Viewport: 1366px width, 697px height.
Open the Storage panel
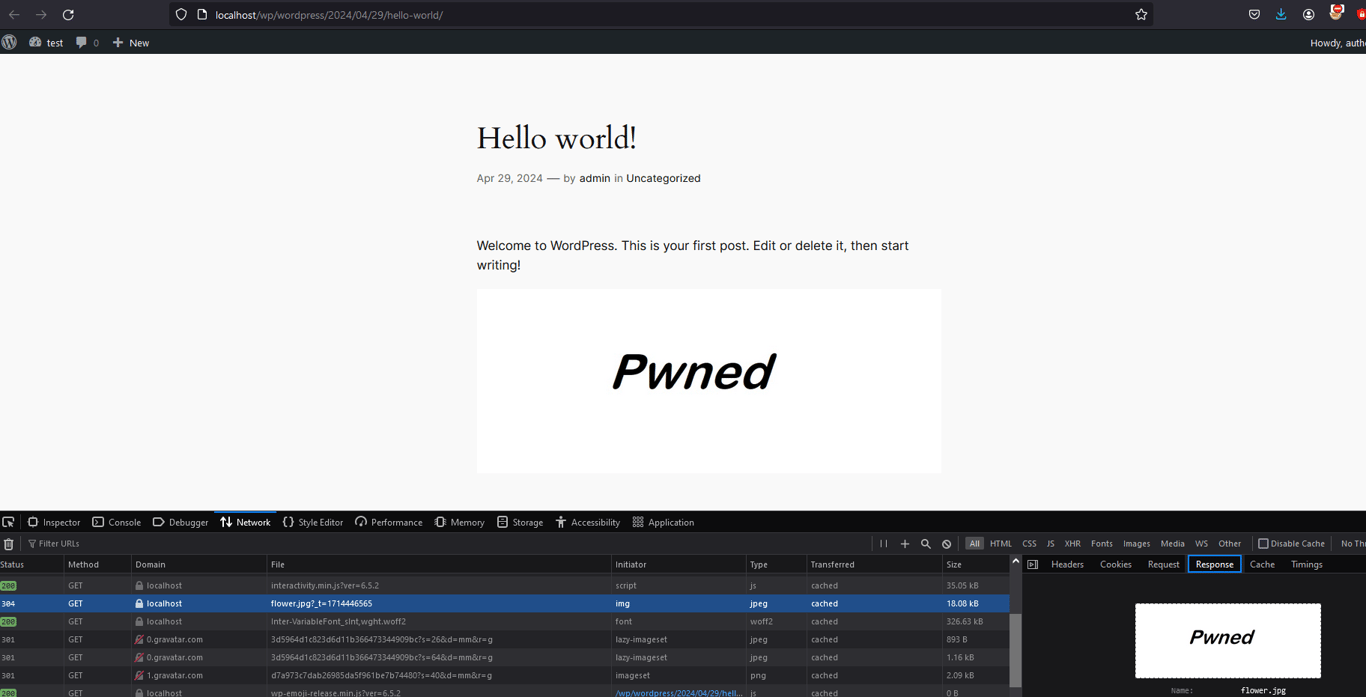[520, 522]
